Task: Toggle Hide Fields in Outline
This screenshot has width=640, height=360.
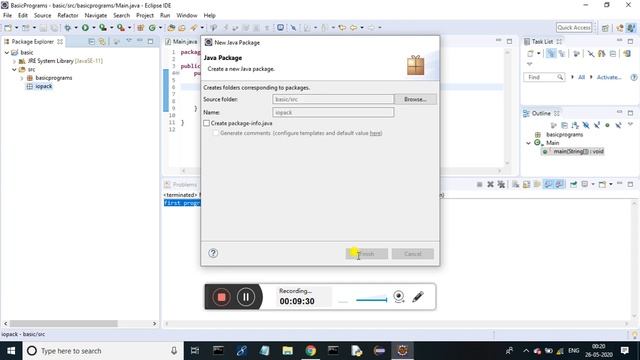Action: tap(586, 125)
